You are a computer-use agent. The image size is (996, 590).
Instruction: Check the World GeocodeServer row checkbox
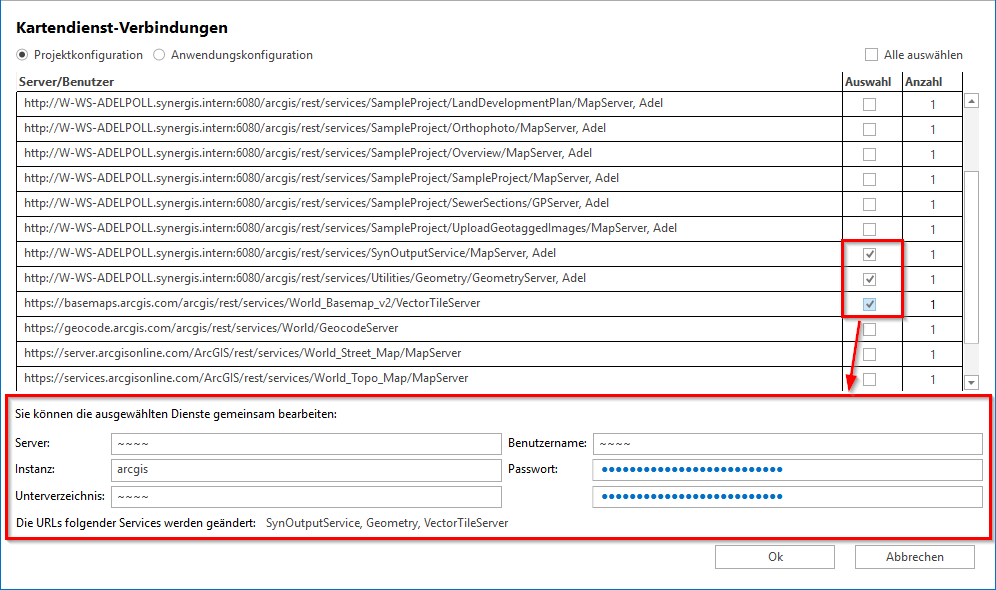[x=869, y=329]
